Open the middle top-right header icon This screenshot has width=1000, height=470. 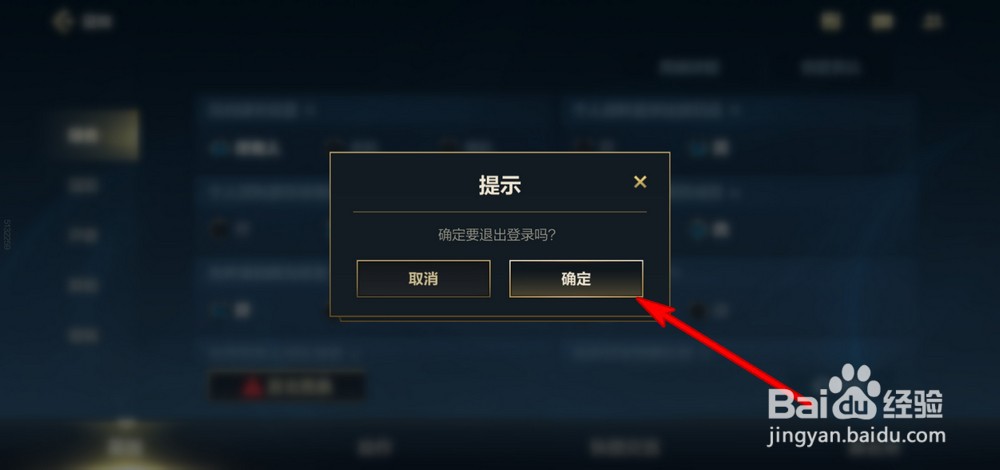pyautogui.click(x=882, y=21)
